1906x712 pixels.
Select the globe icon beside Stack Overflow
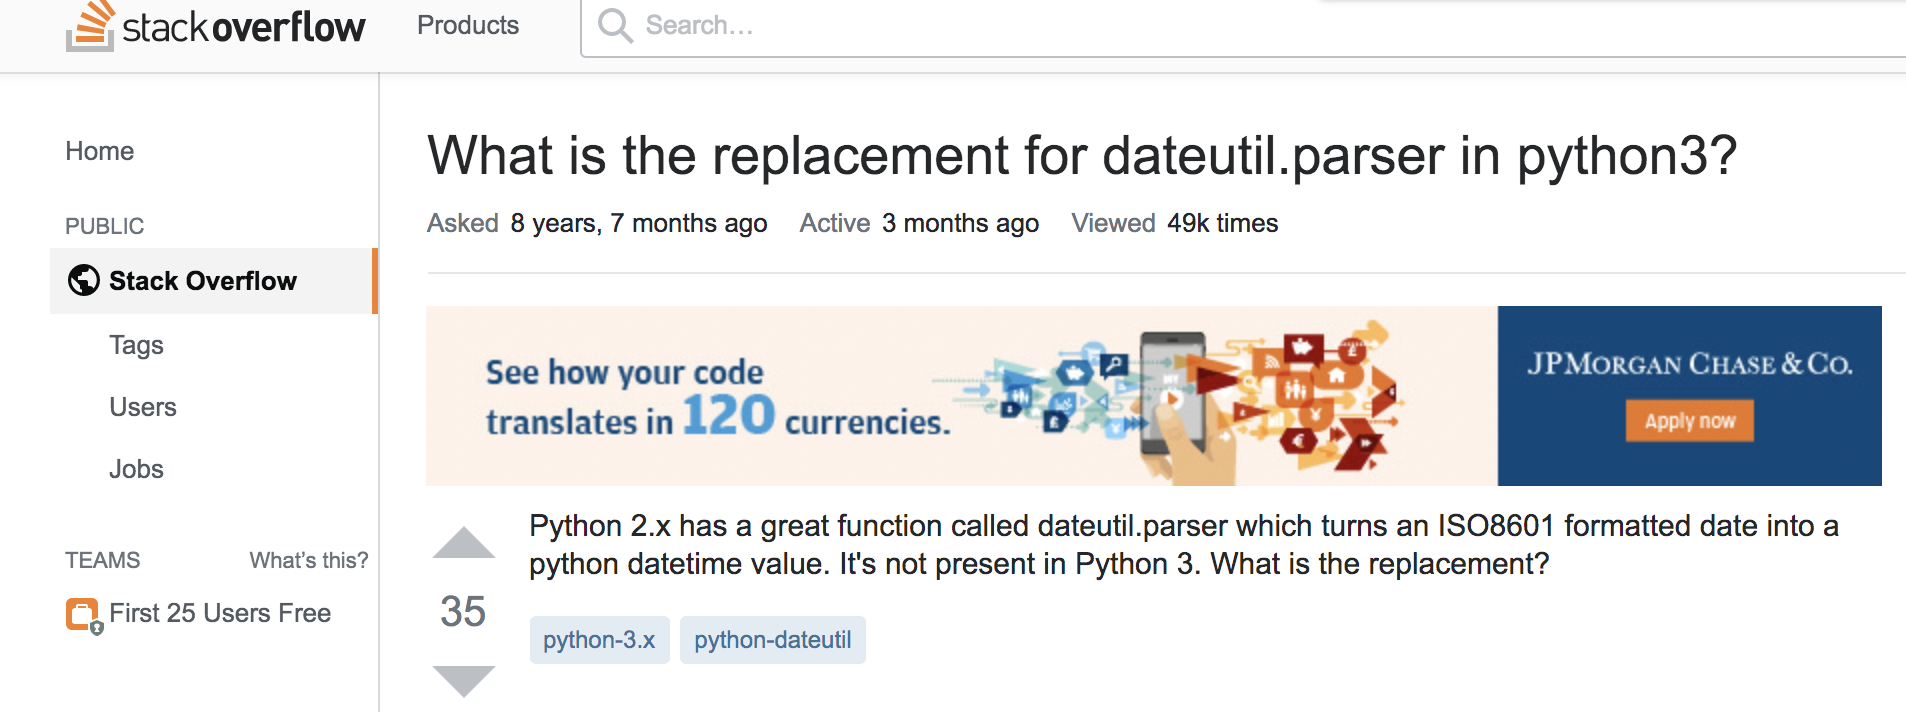coord(84,280)
